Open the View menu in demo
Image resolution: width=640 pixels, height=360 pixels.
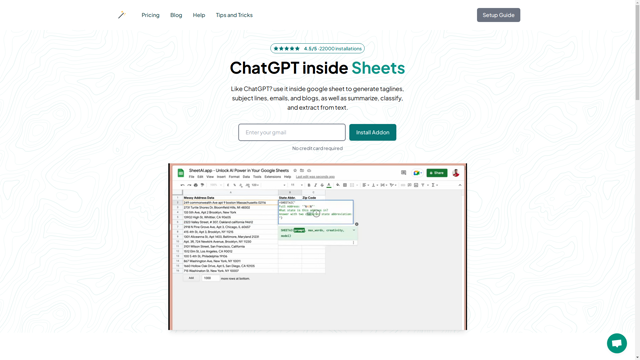(210, 177)
